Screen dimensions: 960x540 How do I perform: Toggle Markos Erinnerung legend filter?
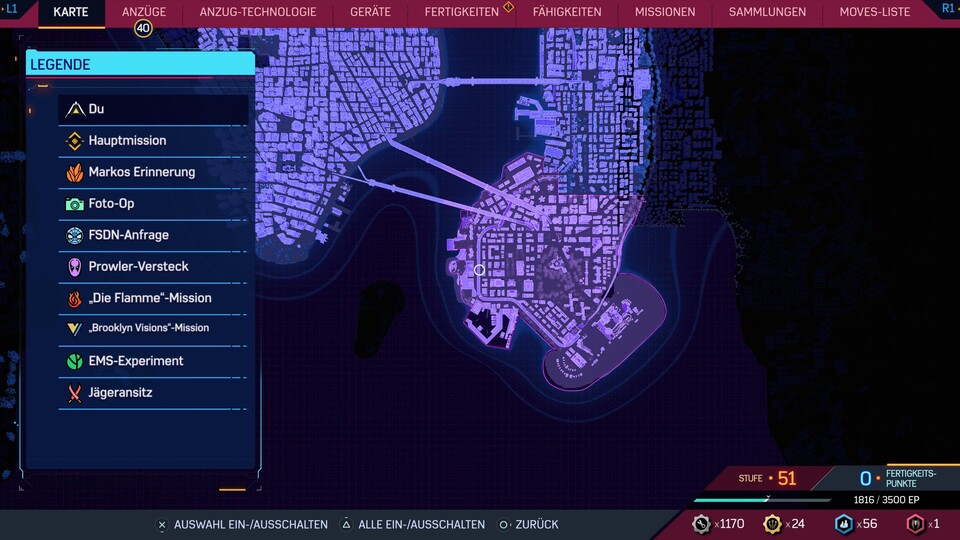pyautogui.click(x=153, y=173)
